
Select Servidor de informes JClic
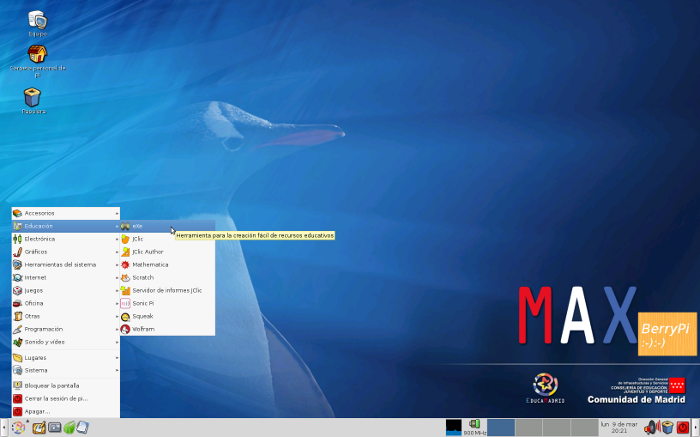(x=165, y=289)
